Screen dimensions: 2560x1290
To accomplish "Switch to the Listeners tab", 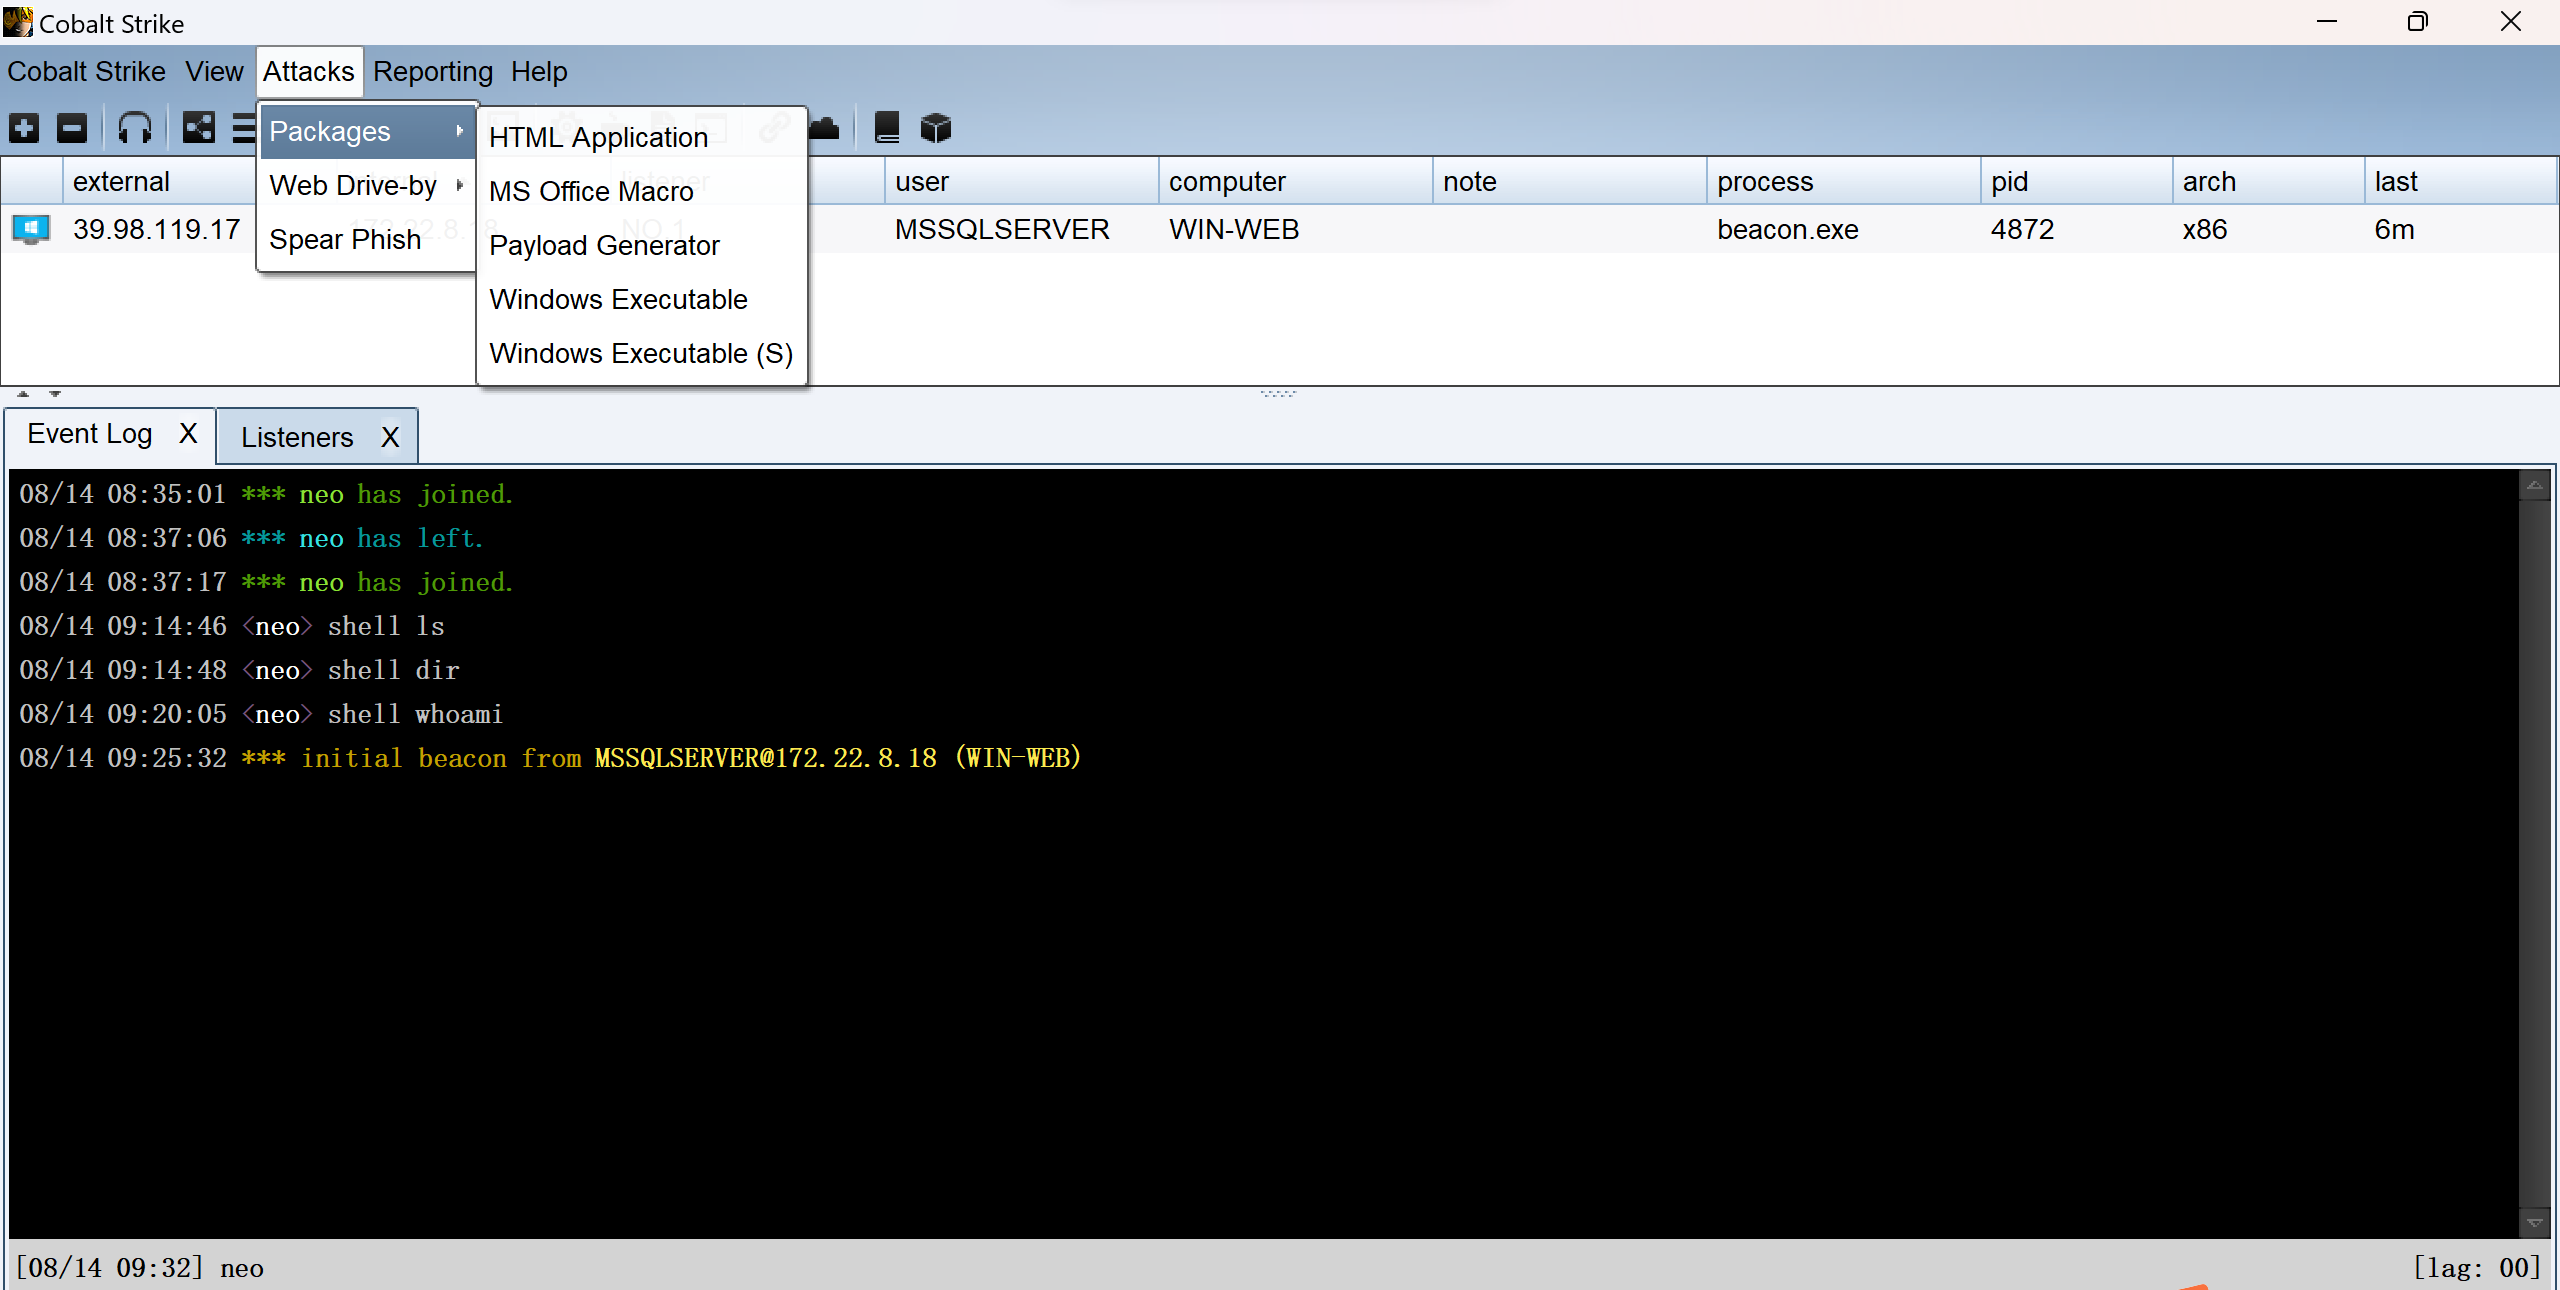I will point(297,437).
